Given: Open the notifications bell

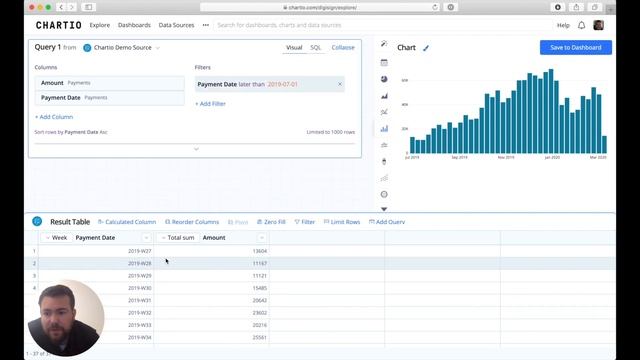Looking at the screenshot, I should (581, 25).
